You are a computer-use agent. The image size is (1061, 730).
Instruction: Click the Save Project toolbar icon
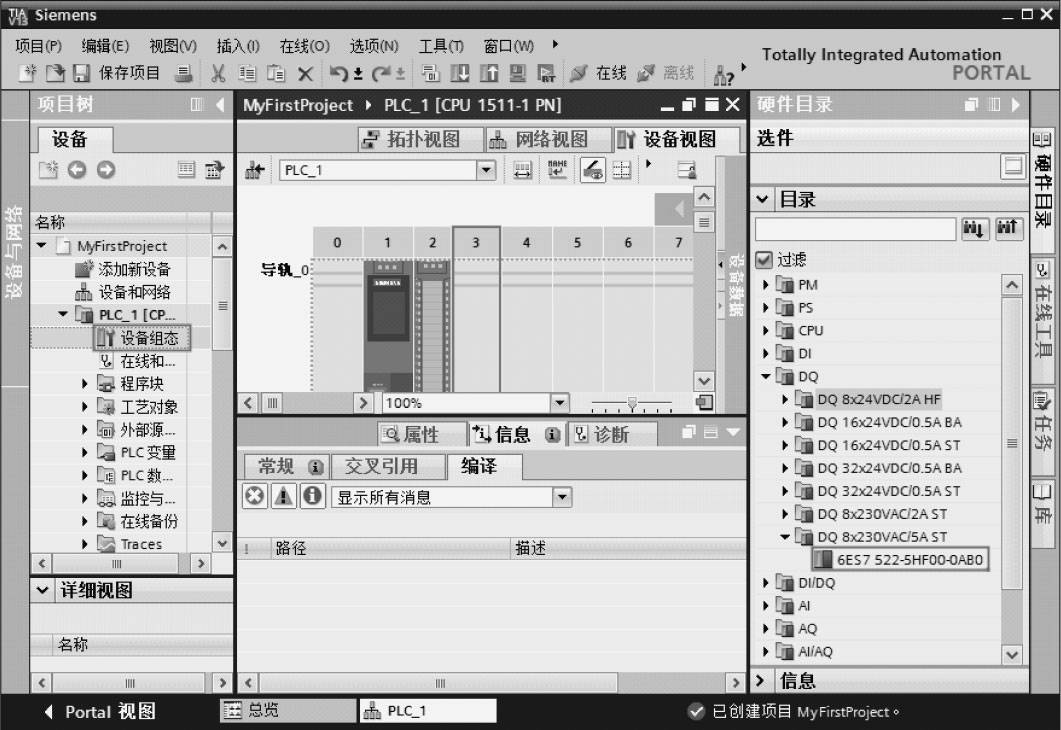coord(81,73)
